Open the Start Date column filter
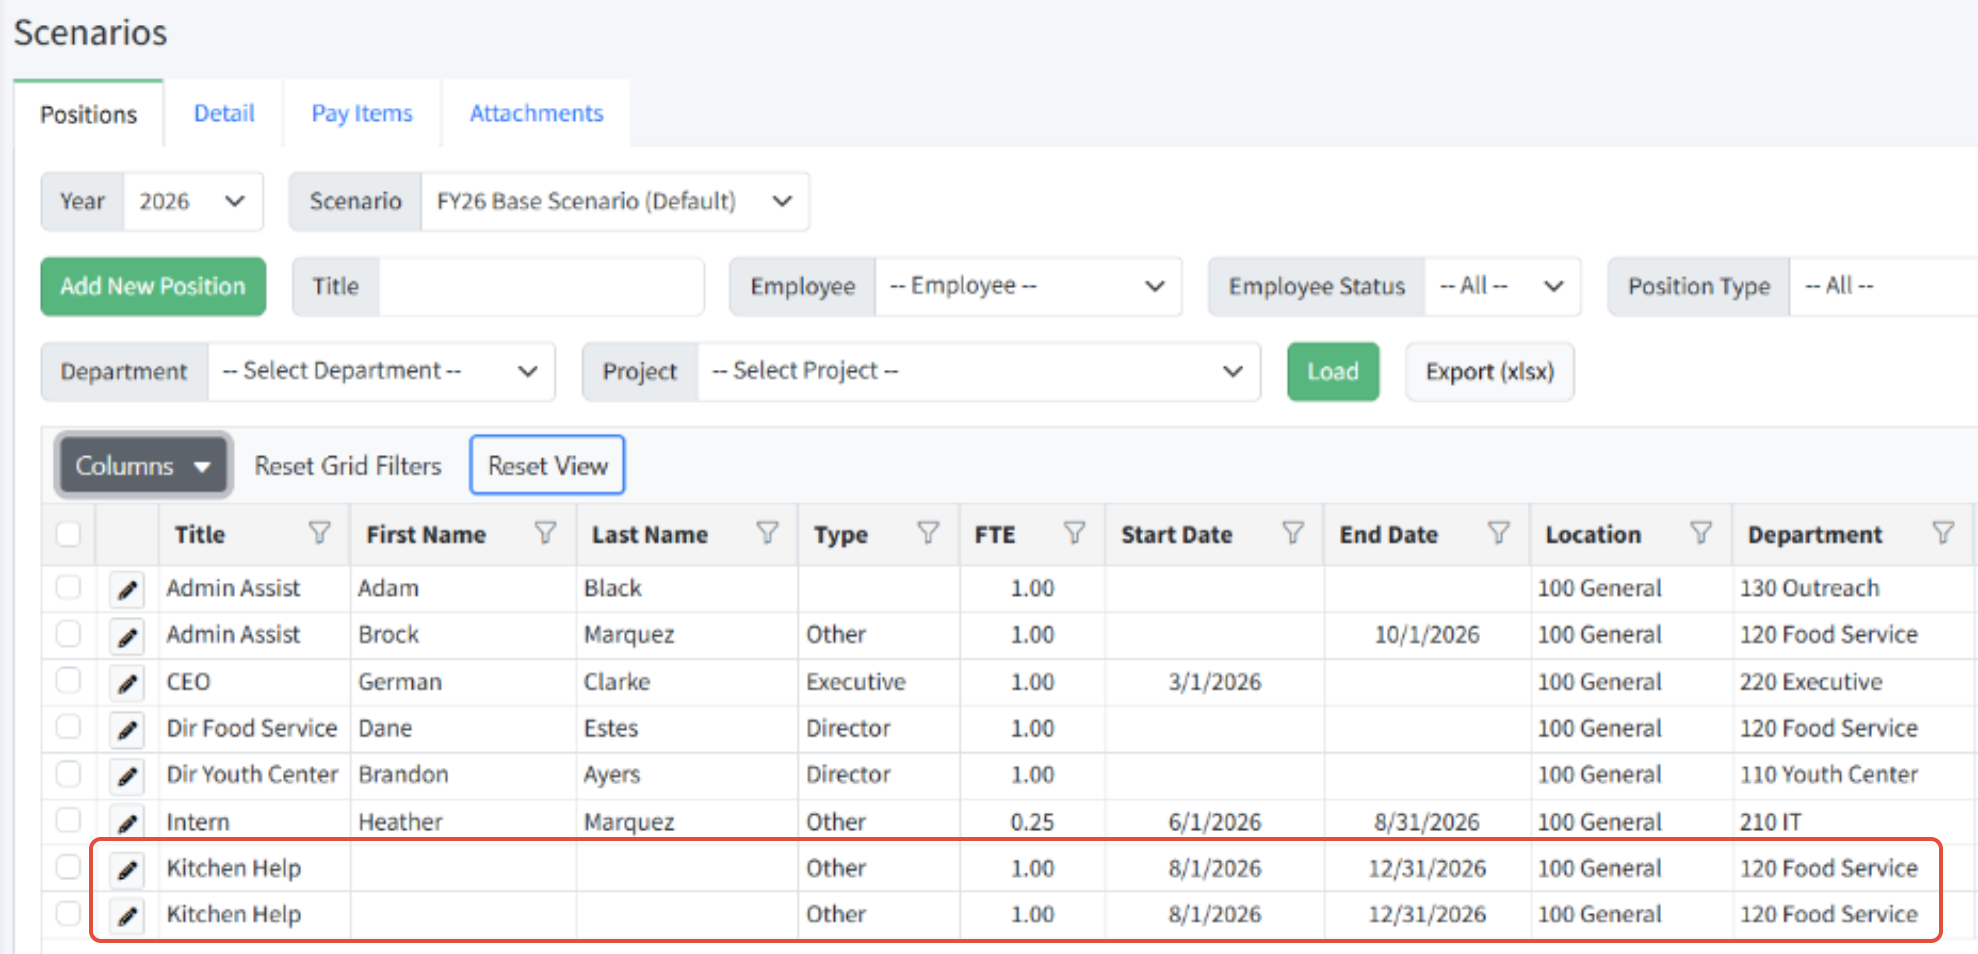This screenshot has height=954, width=1978. coord(1294,533)
